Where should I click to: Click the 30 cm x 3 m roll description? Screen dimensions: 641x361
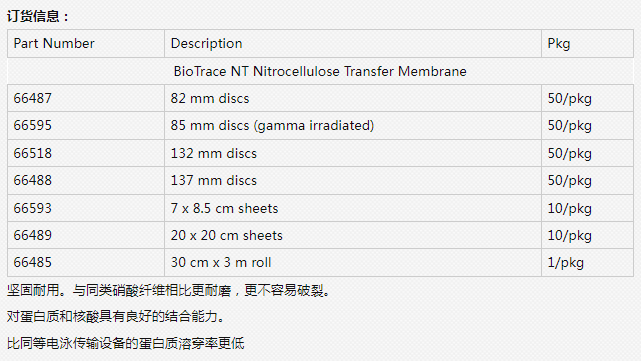(221, 262)
